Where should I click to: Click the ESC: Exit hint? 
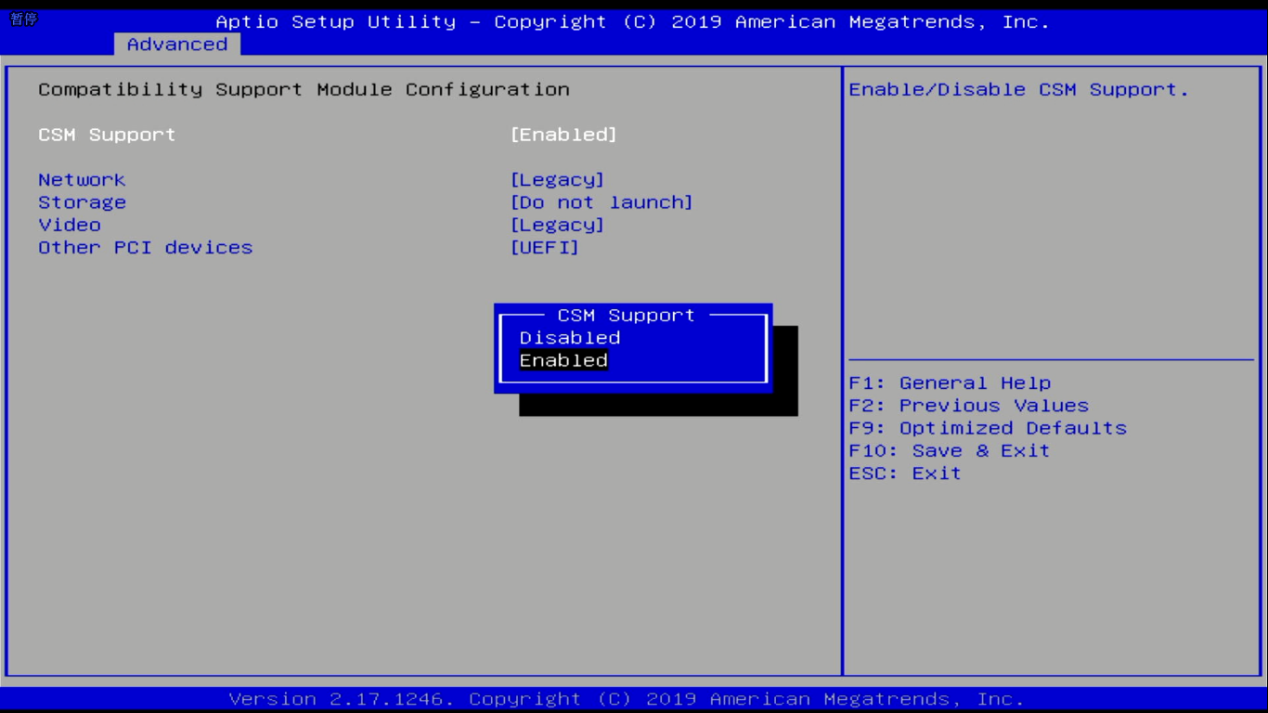(x=904, y=474)
